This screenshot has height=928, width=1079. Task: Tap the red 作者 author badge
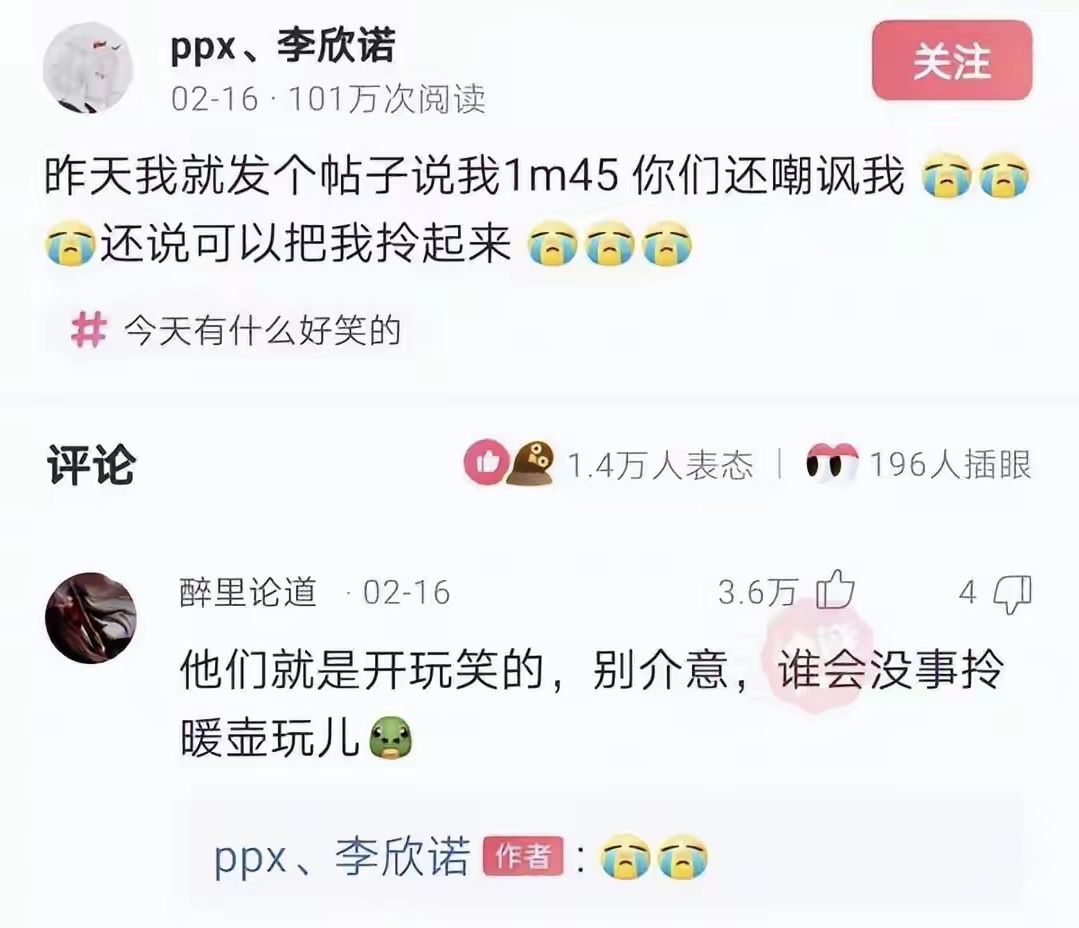pos(523,856)
